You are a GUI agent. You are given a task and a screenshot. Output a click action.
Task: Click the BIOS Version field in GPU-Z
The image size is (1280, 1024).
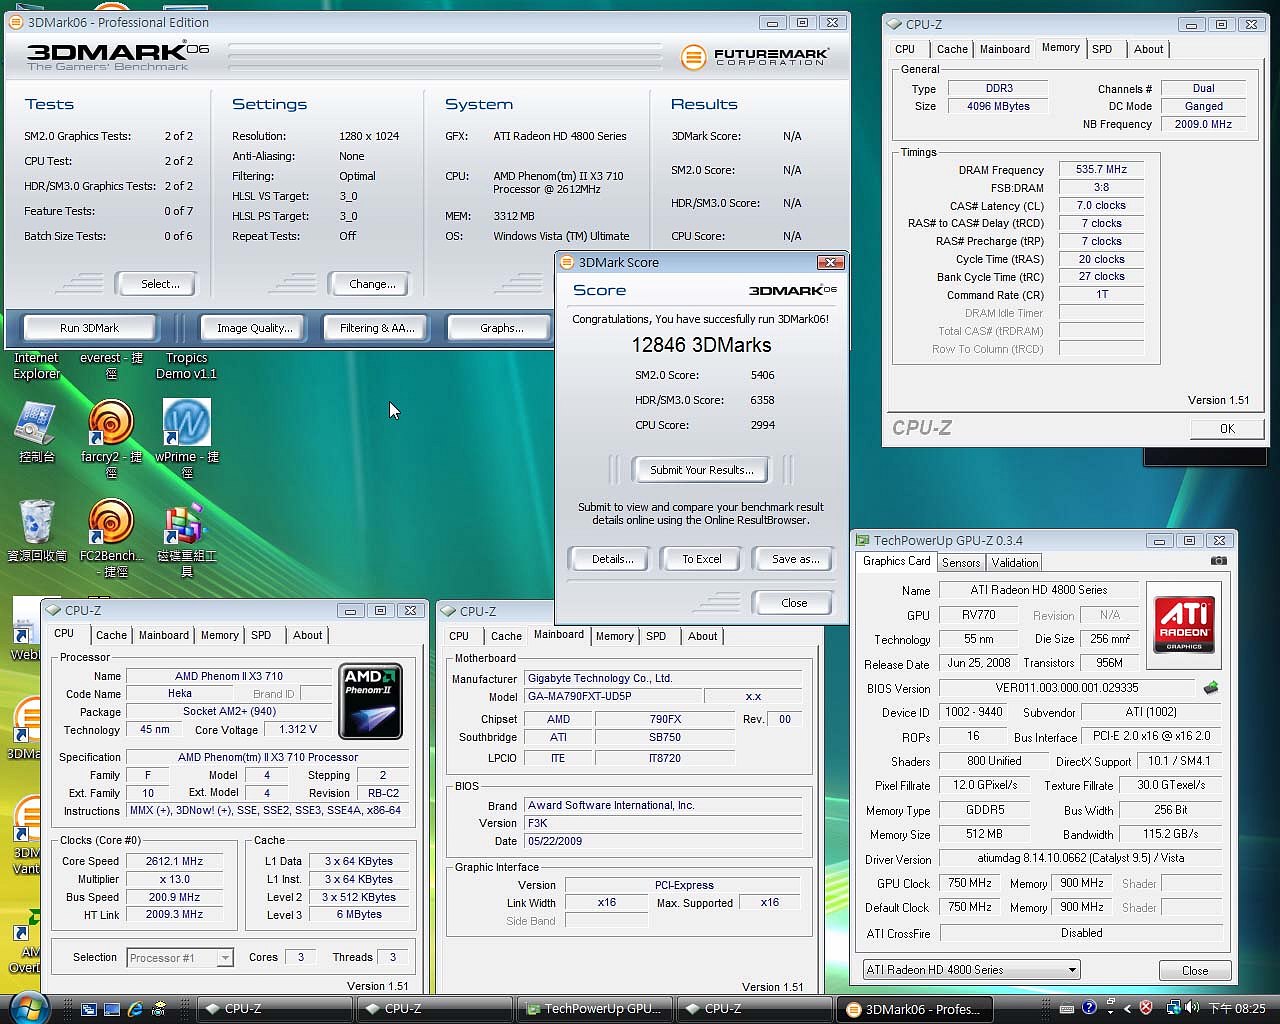(x=1067, y=688)
